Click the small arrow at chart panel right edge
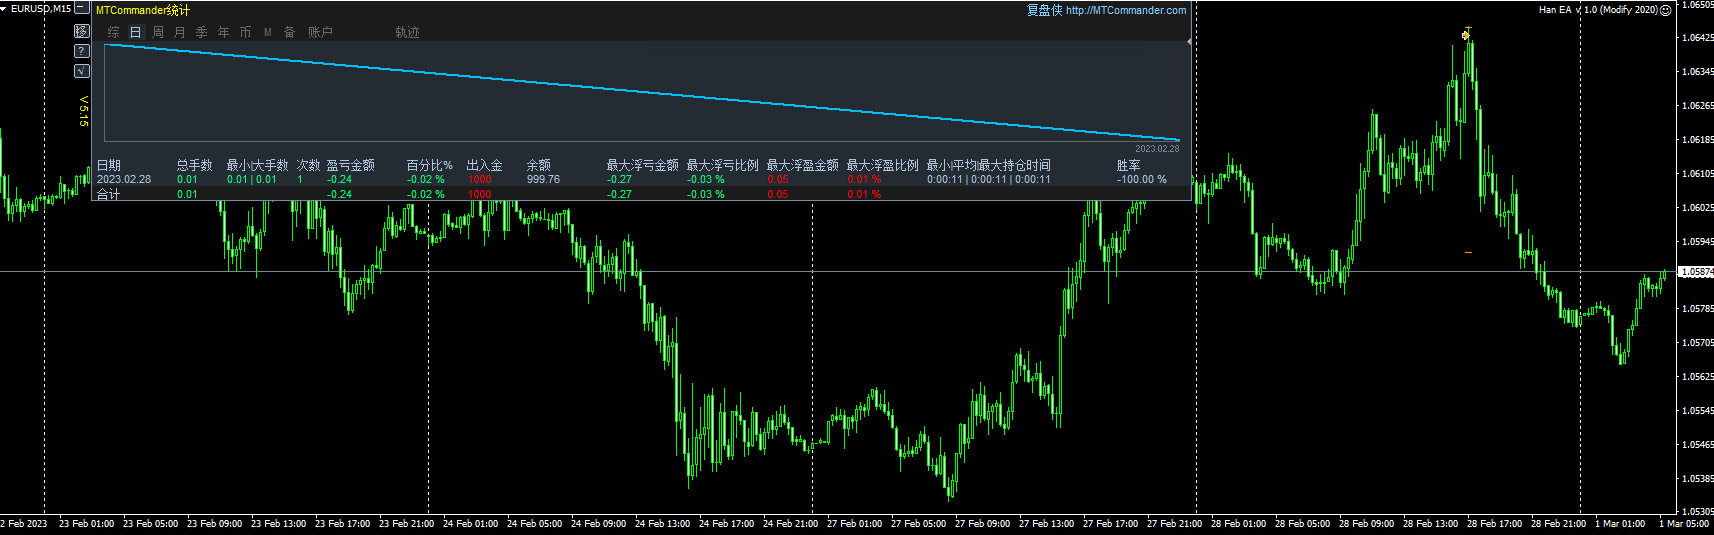The height and width of the screenshot is (535, 1714). [x=1189, y=42]
